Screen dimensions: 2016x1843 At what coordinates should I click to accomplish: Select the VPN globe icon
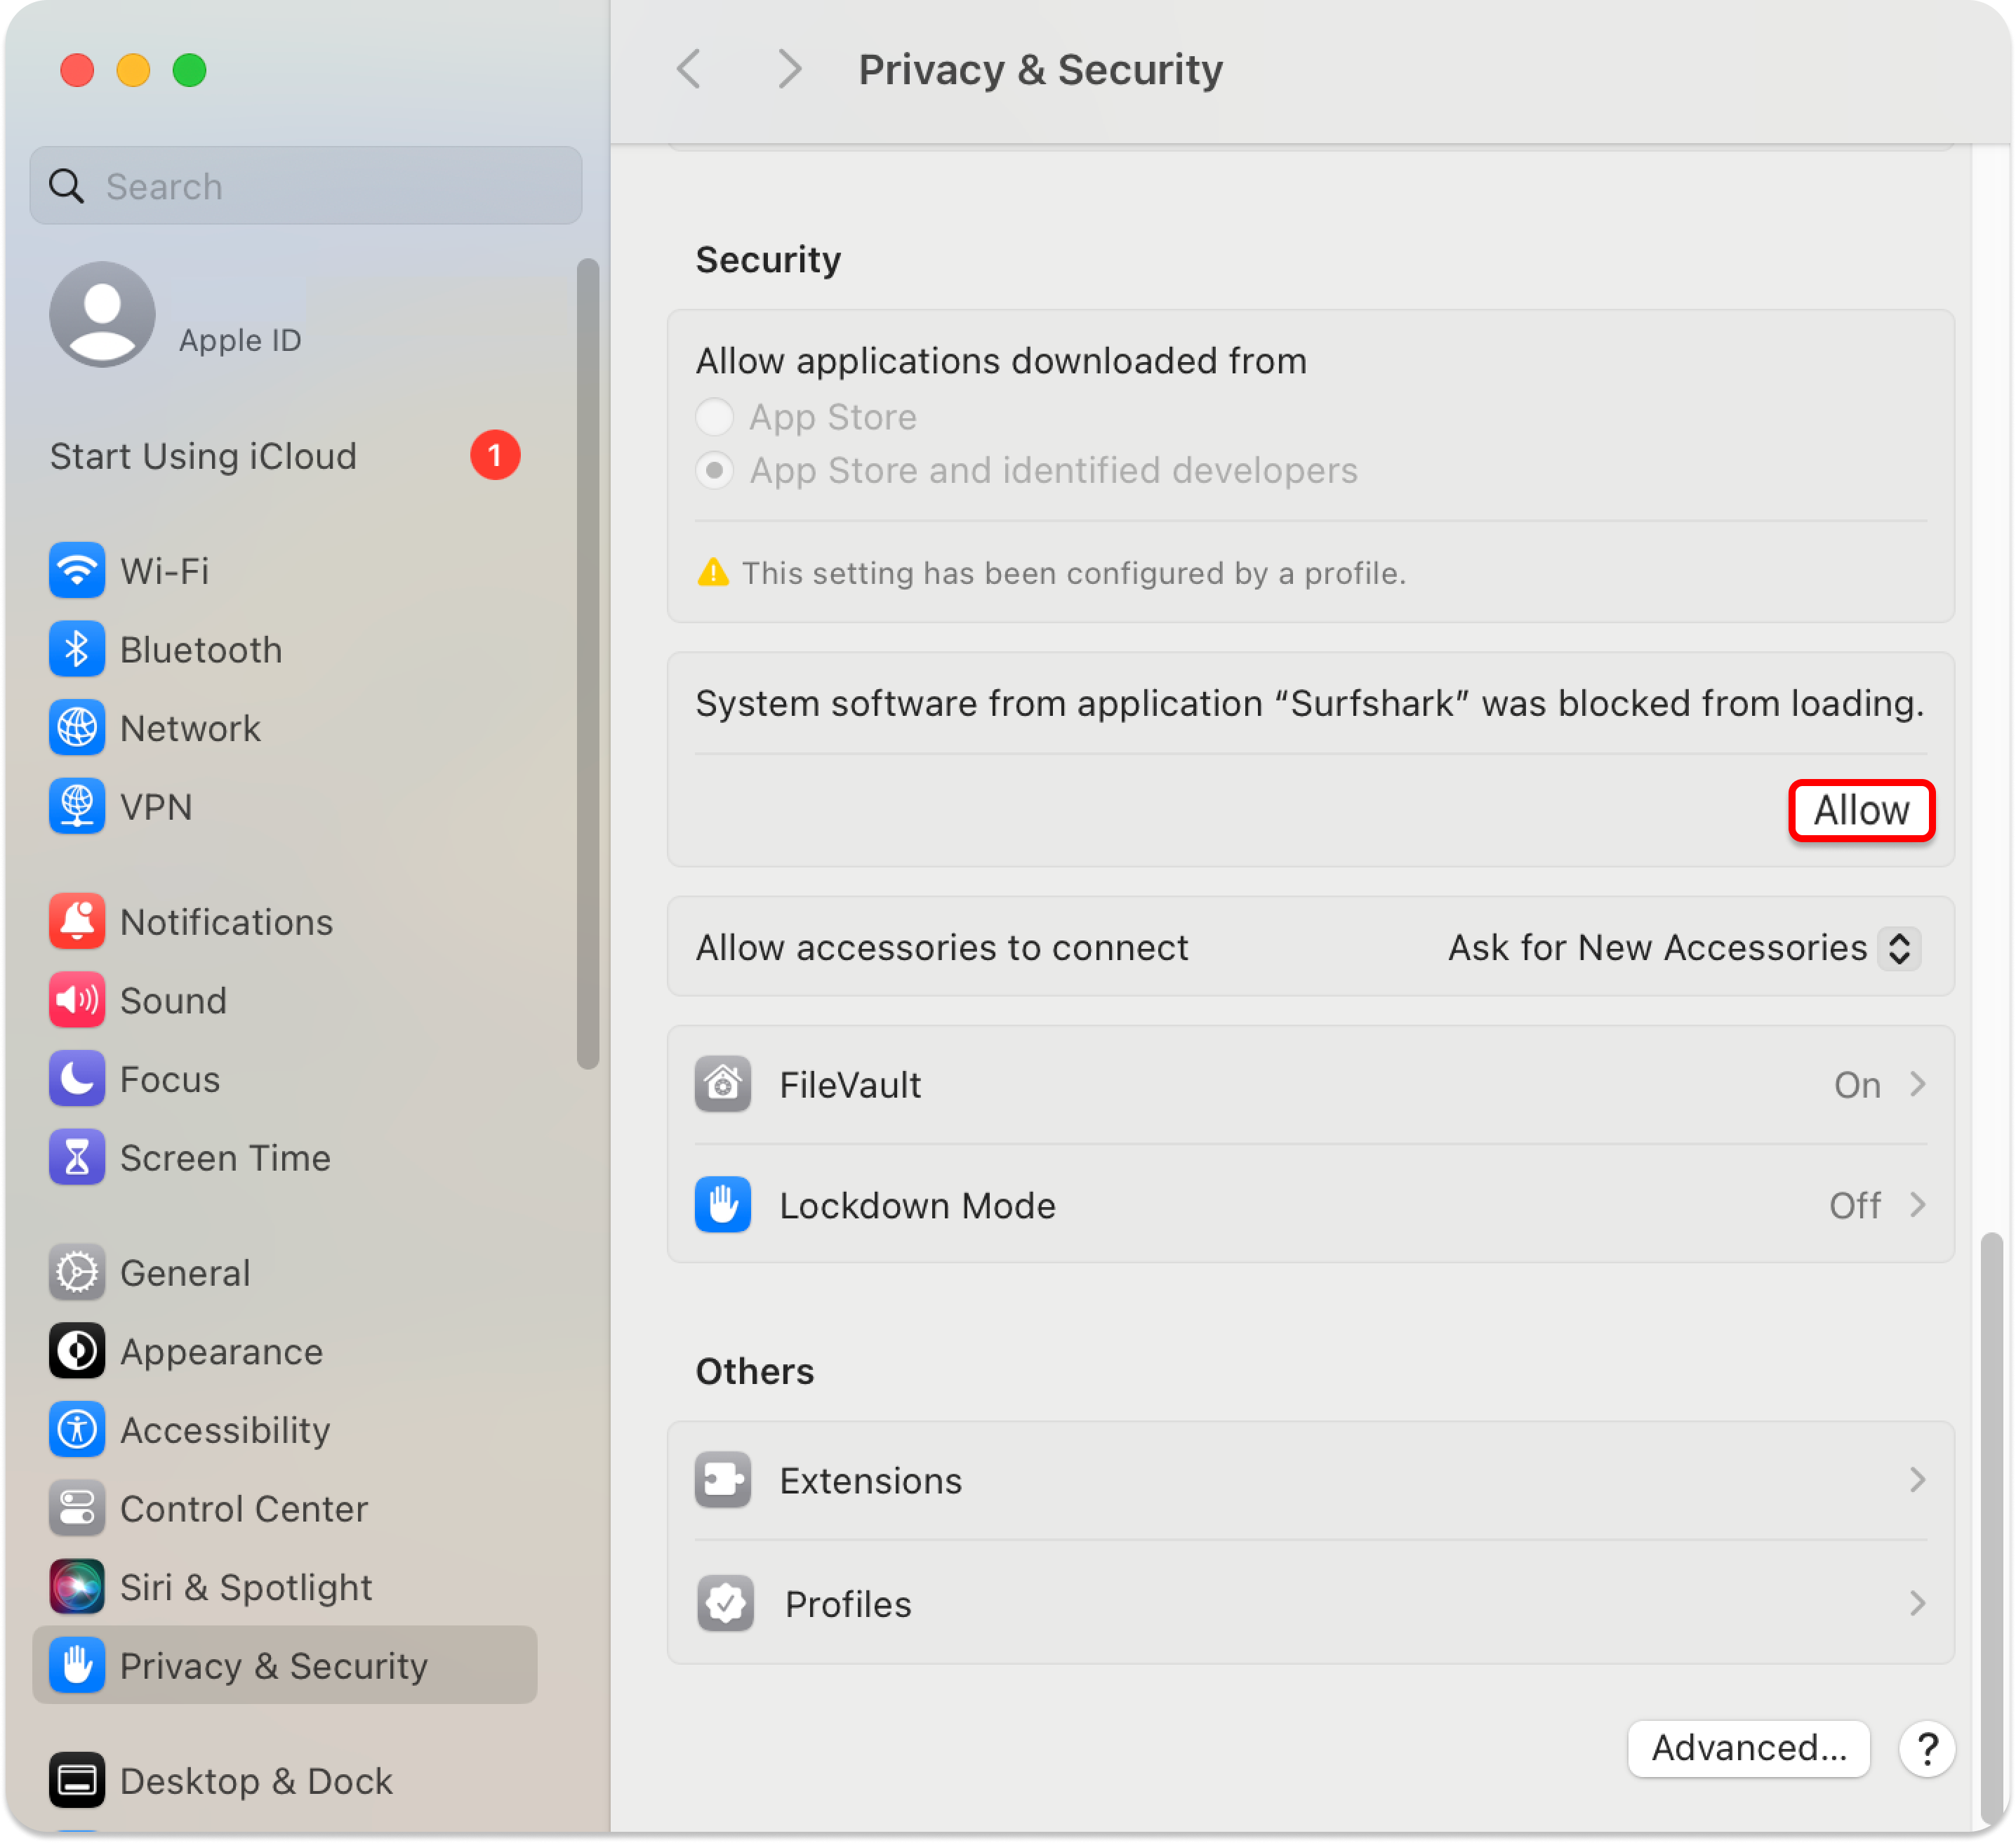point(77,806)
